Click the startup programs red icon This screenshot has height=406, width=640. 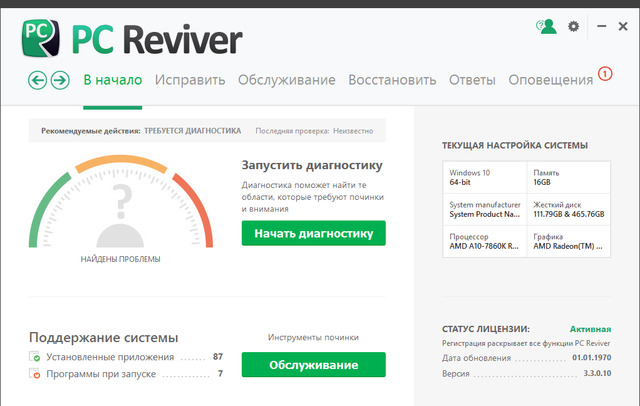pos(36,374)
